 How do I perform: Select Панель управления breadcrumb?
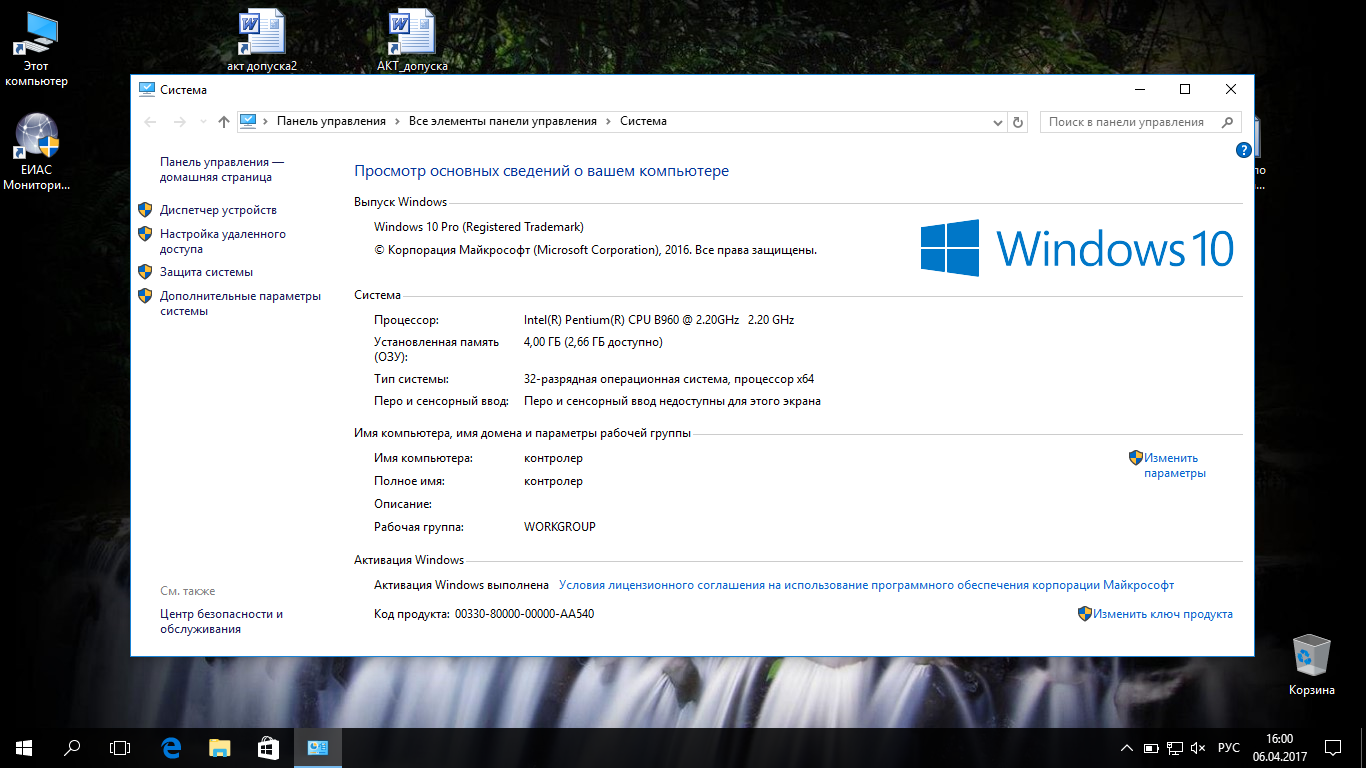coord(331,121)
